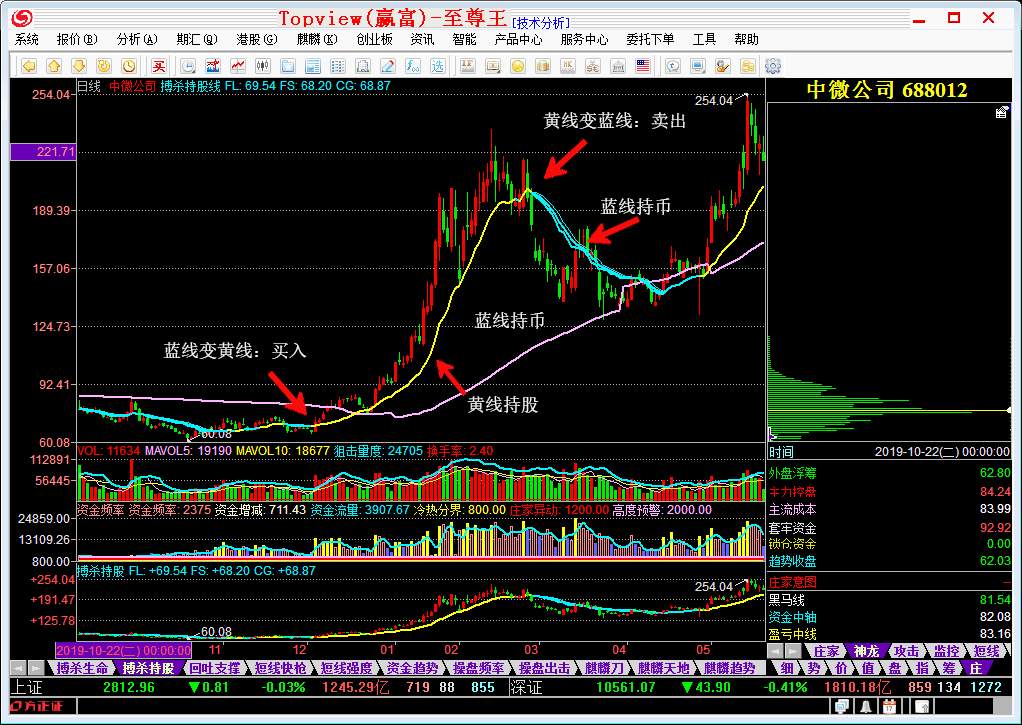Click the 选 stock selector icon

[437, 66]
